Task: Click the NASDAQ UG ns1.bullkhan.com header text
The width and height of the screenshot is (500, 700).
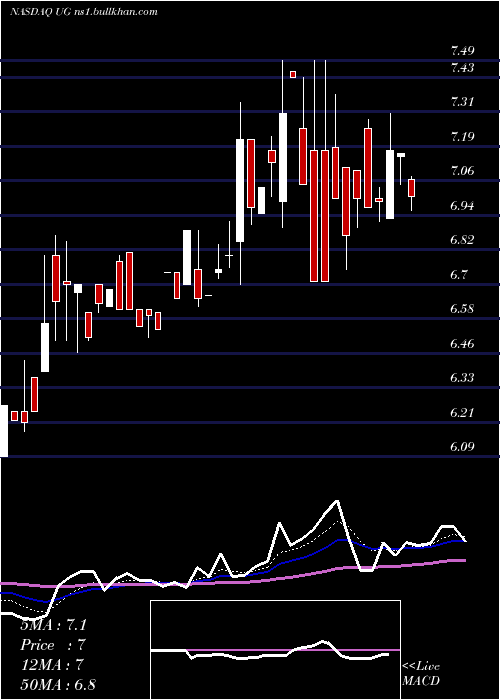Action: (x=84, y=12)
